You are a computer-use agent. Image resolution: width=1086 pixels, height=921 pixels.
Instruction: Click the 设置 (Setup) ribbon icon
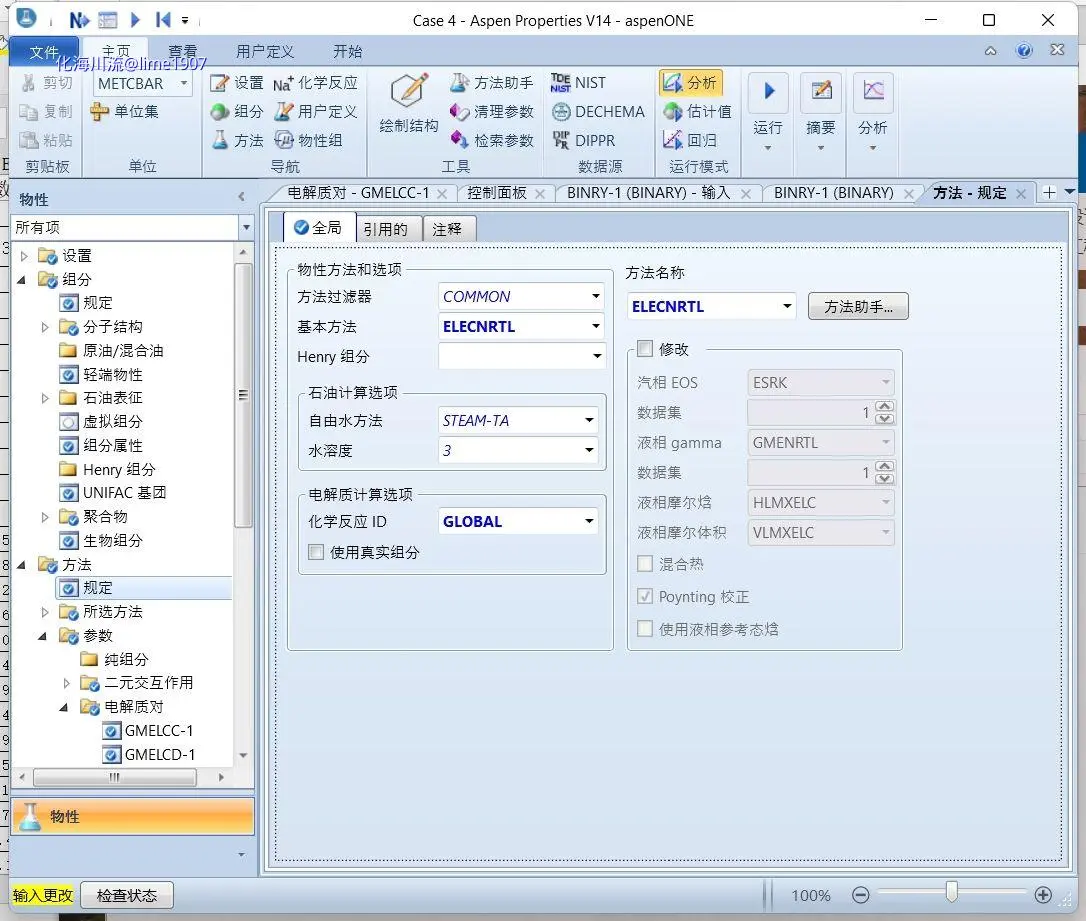(x=236, y=83)
